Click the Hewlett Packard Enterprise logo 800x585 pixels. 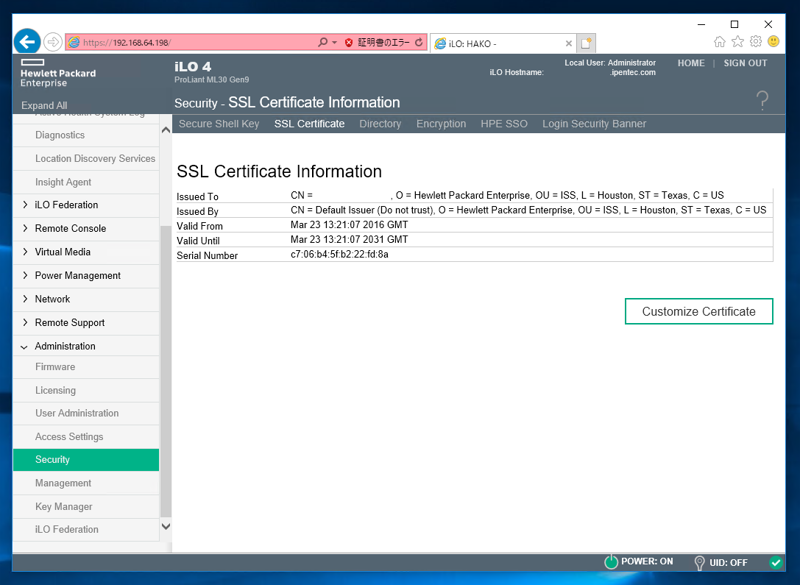click(58, 73)
